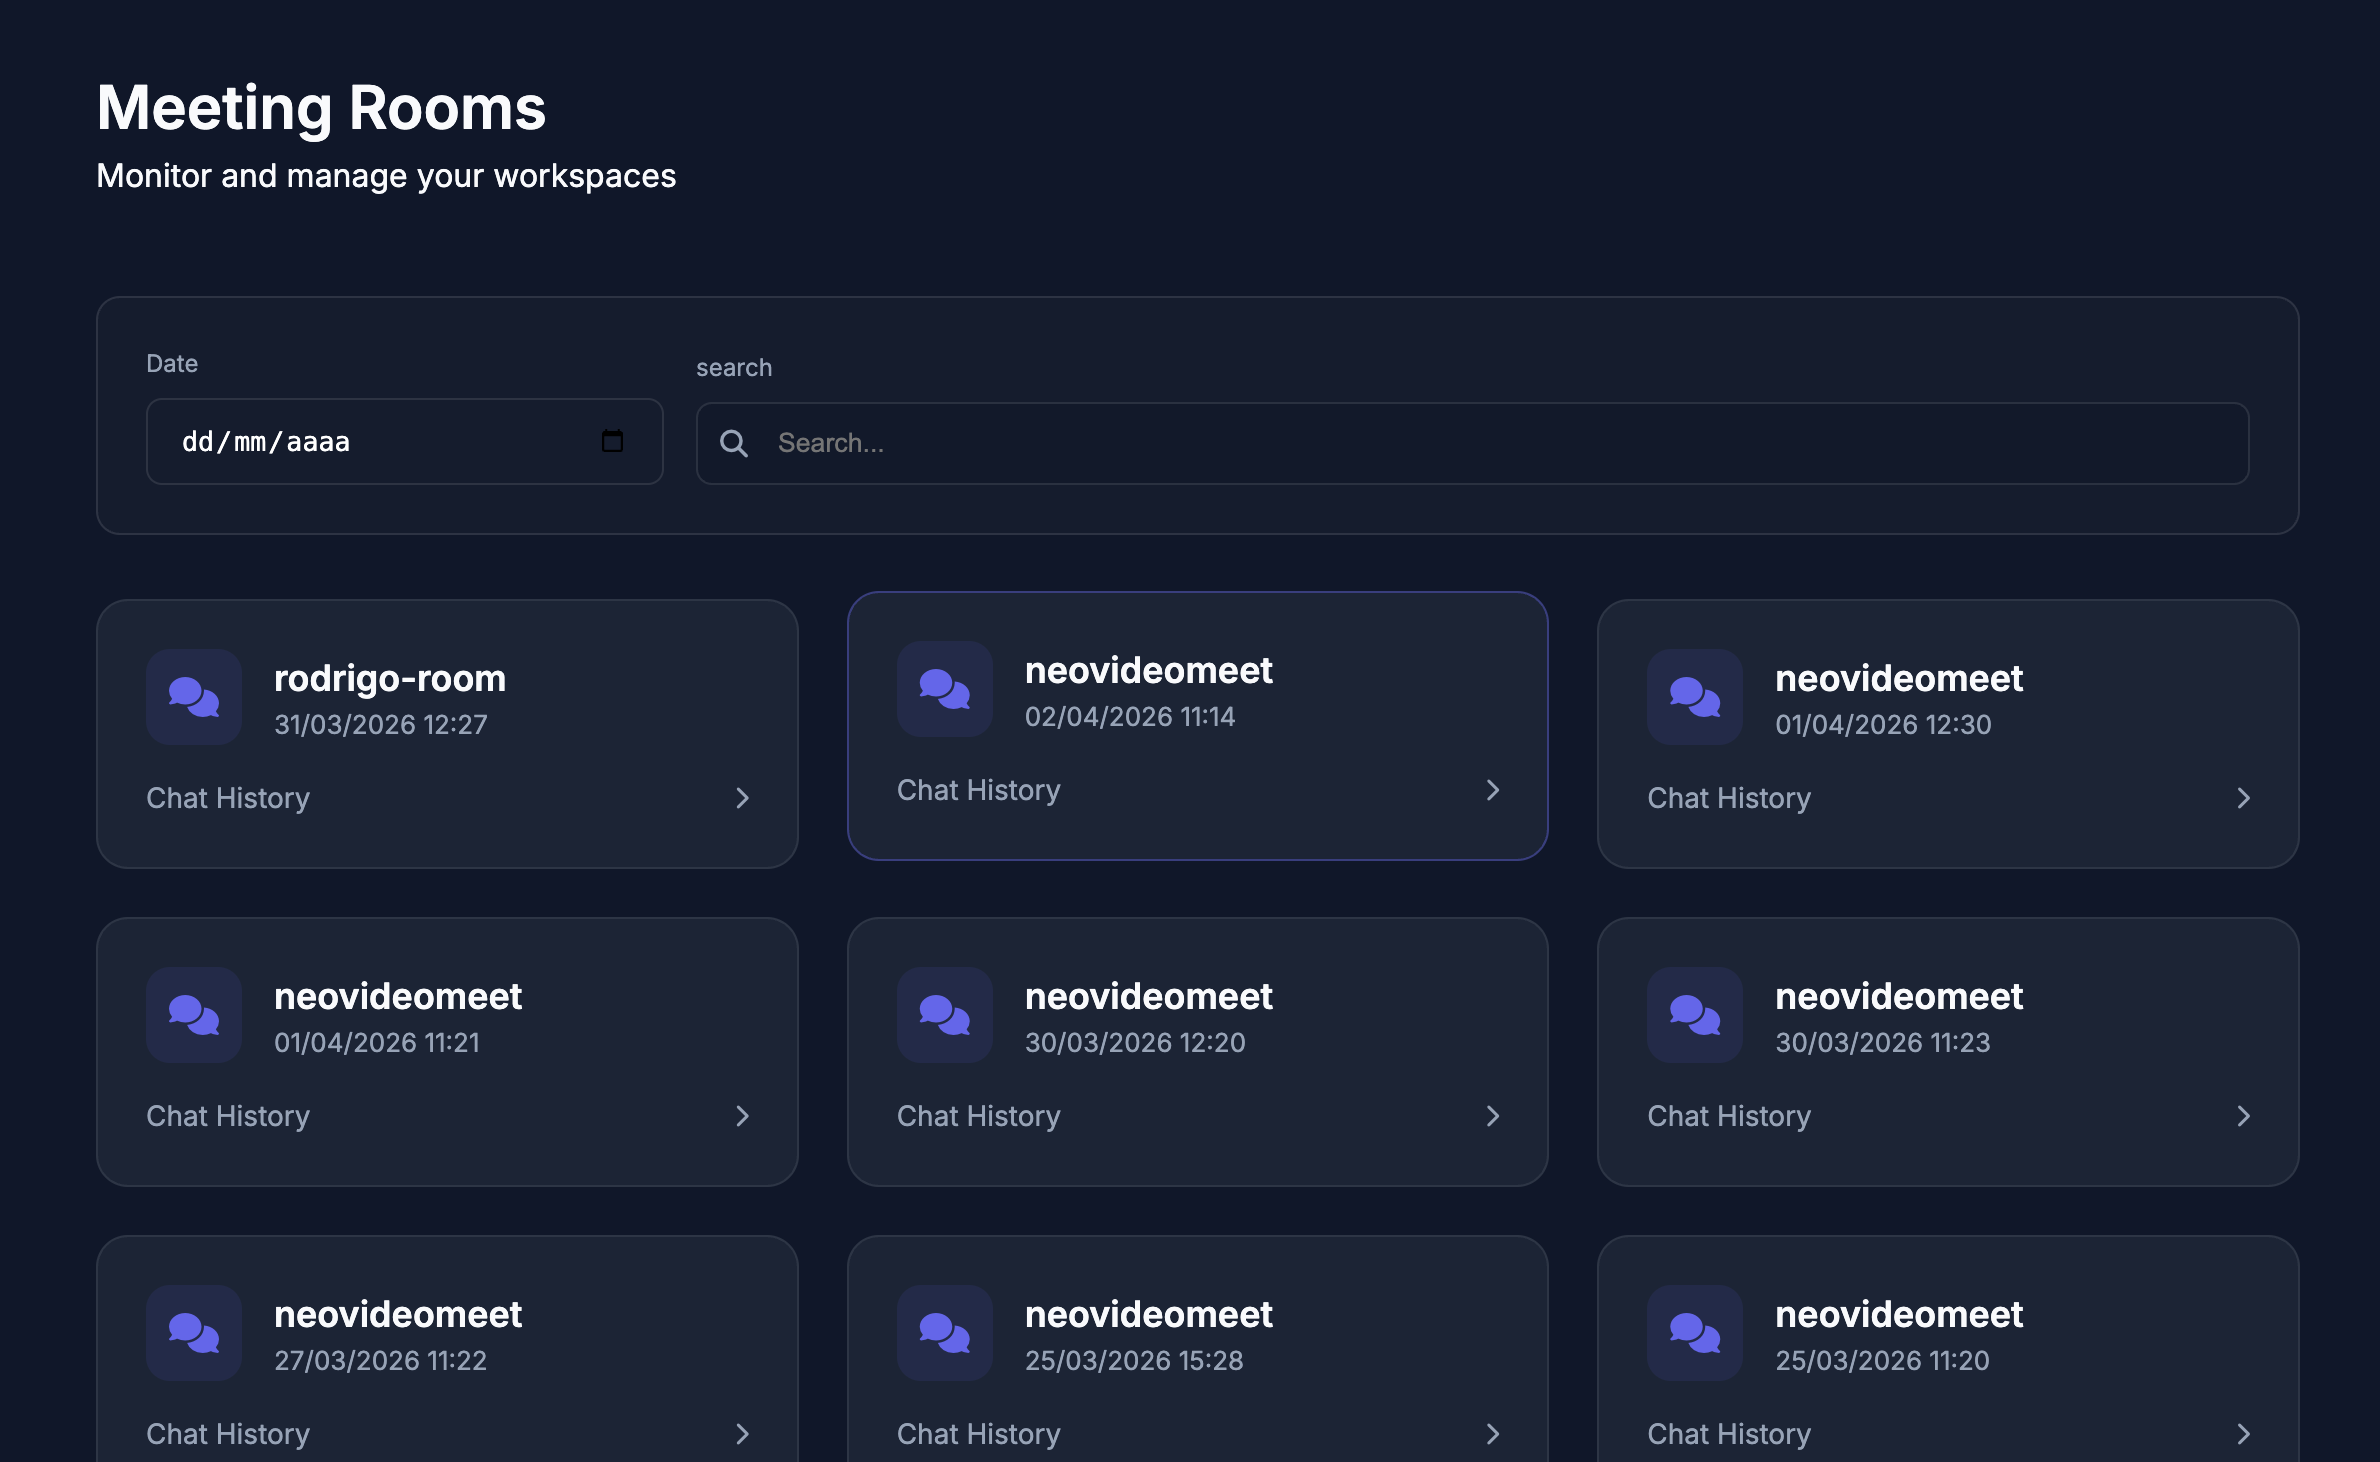Click chat icon of the 30/03/2026 11:23 room
The image size is (2380, 1462).
click(x=1695, y=1015)
